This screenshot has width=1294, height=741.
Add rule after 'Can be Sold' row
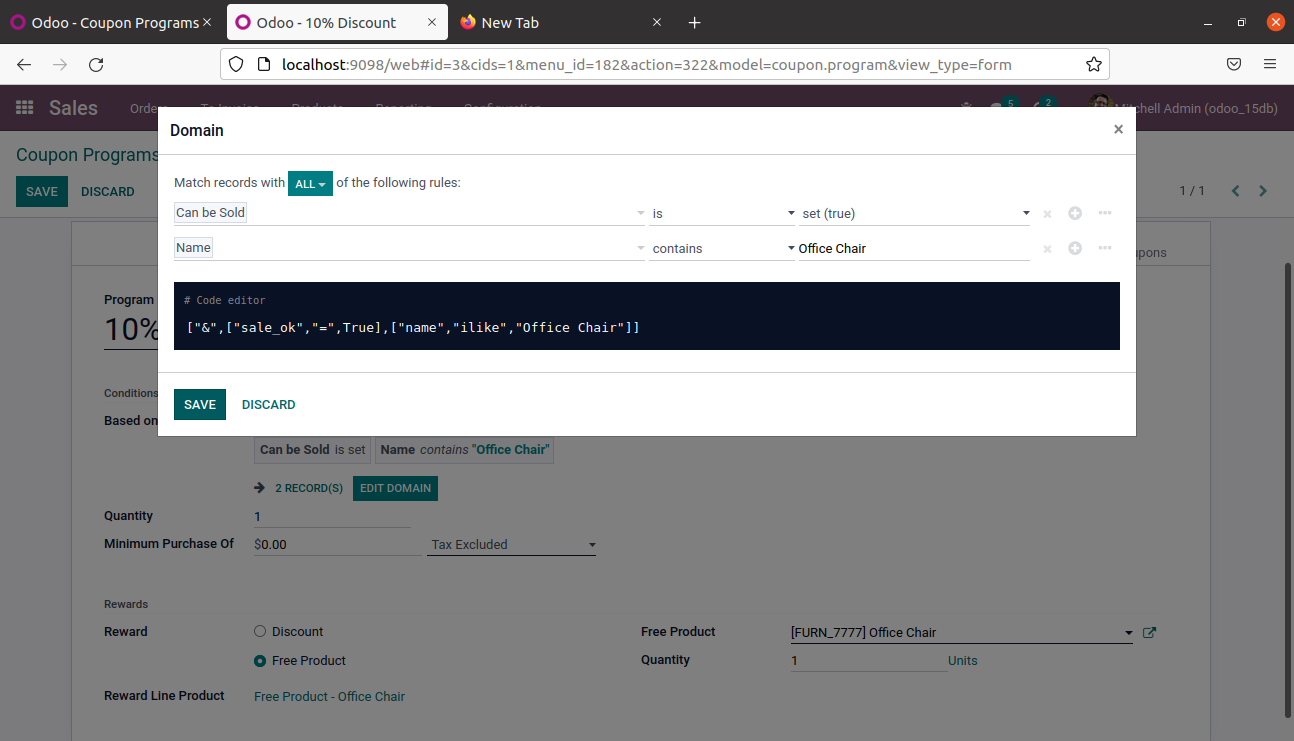coord(1075,213)
